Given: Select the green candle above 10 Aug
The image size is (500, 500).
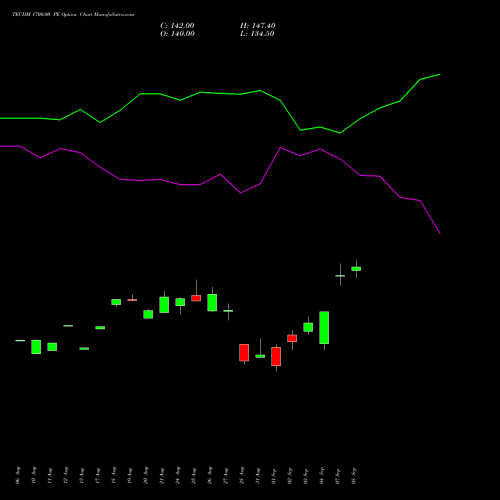Looking at the screenshot, I should coord(36,347).
